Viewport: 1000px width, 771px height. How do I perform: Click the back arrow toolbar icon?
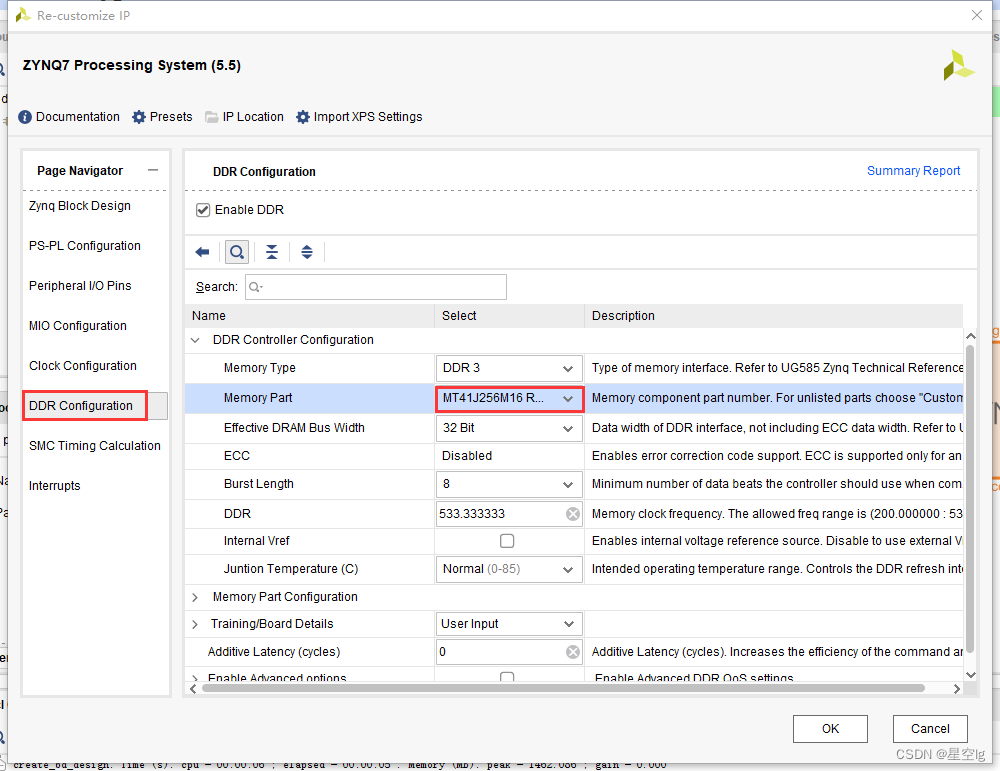202,253
